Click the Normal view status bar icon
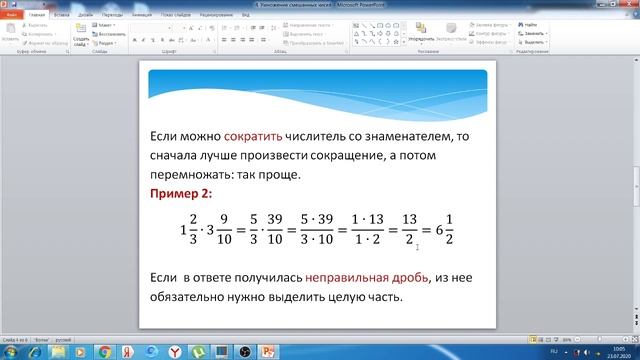Image resolution: width=640 pixels, height=360 pixels. tap(533, 340)
